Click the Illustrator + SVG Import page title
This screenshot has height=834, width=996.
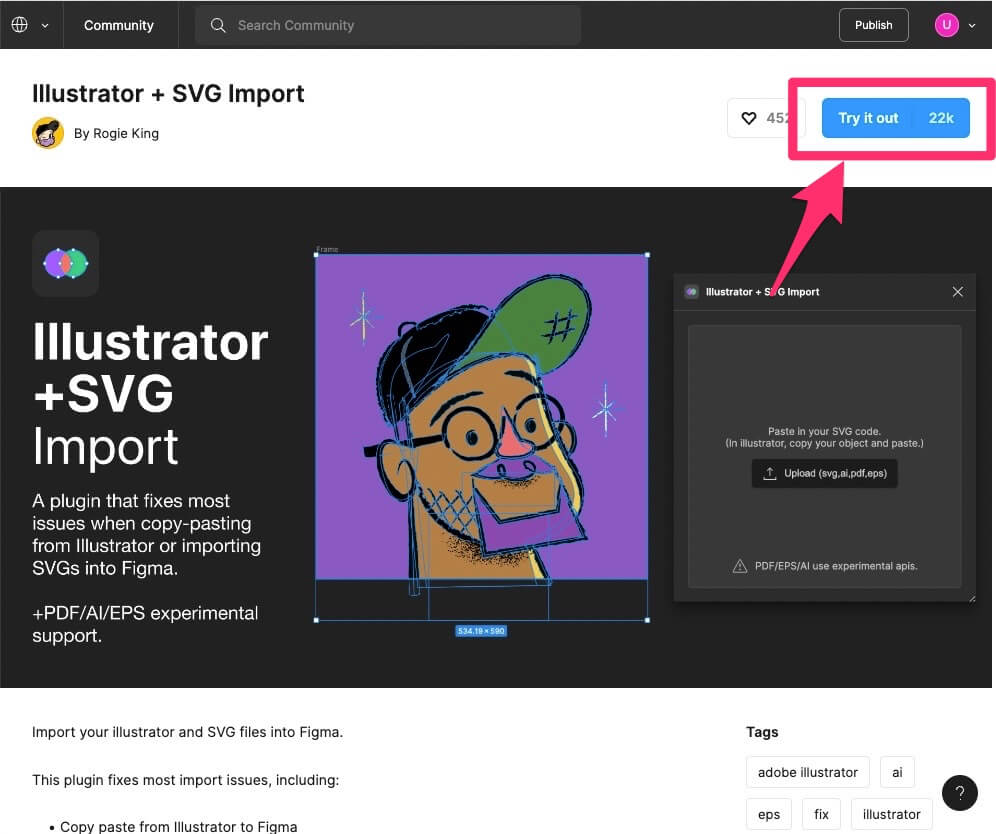[x=168, y=93]
